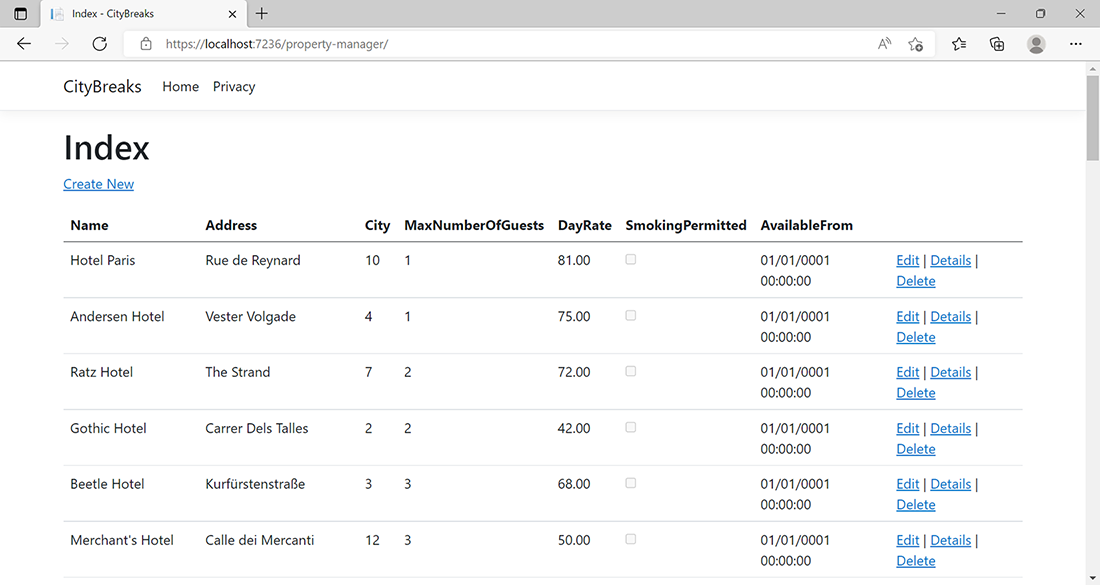Edit the Andersen Hotel record

(x=908, y=316)
